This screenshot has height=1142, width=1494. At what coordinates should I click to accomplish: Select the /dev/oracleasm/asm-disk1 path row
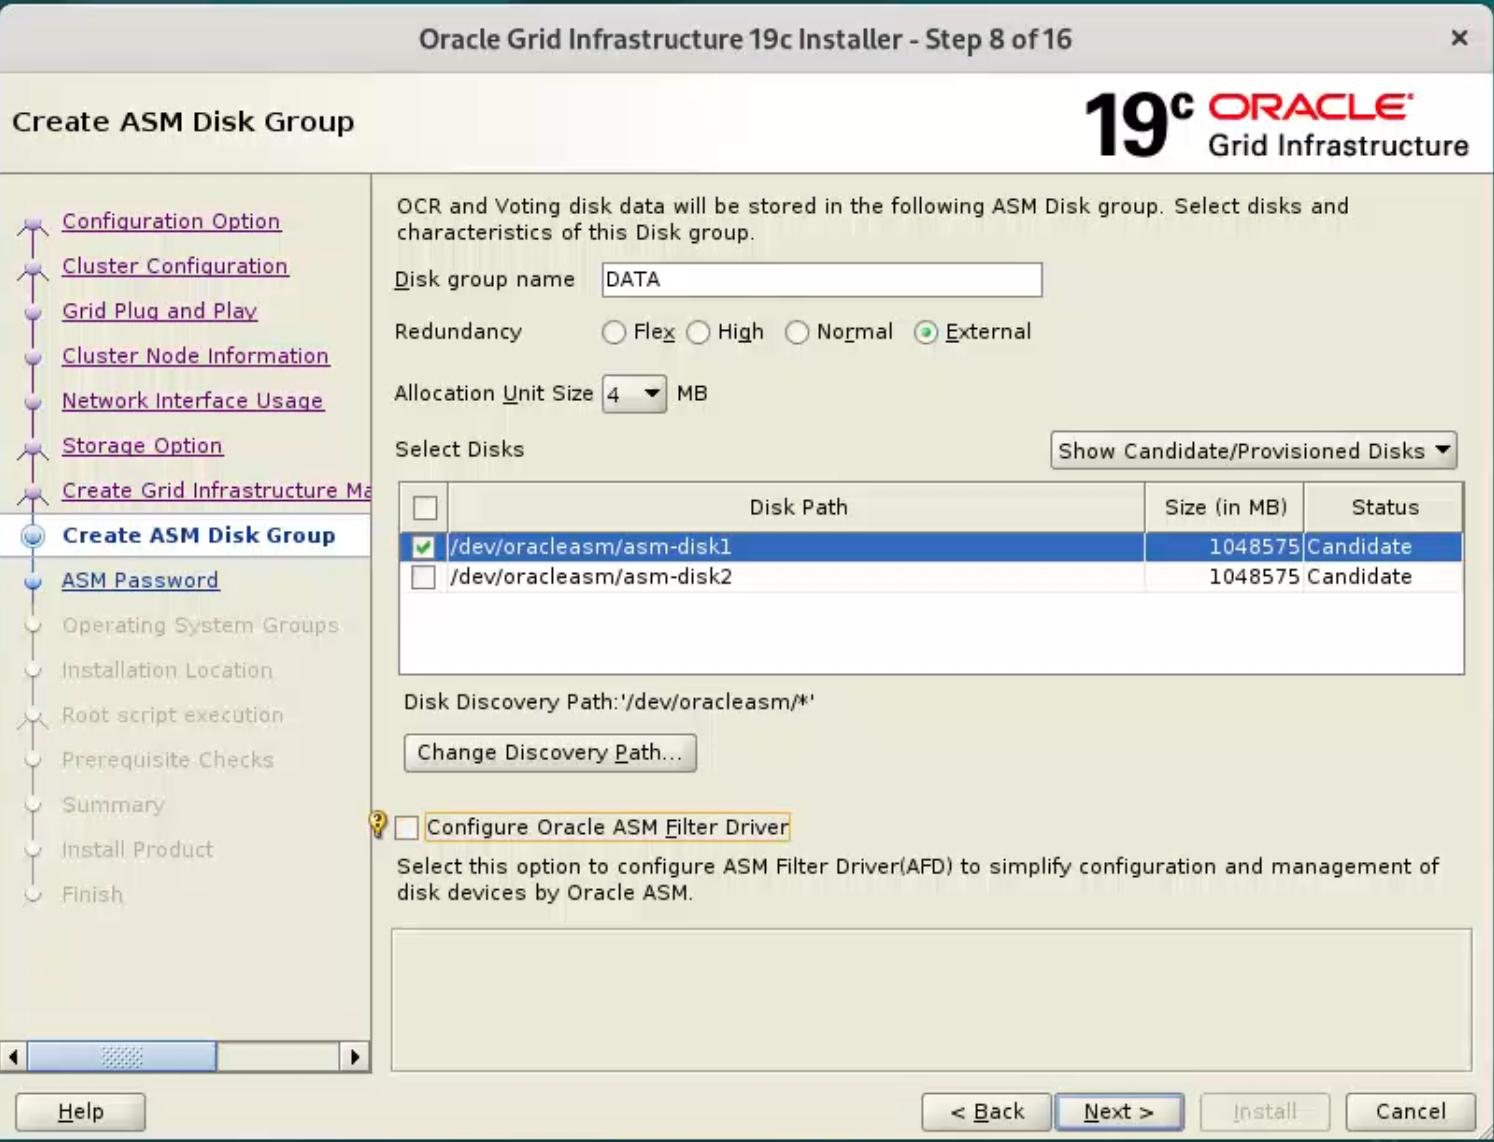click(x=796, y=547)
